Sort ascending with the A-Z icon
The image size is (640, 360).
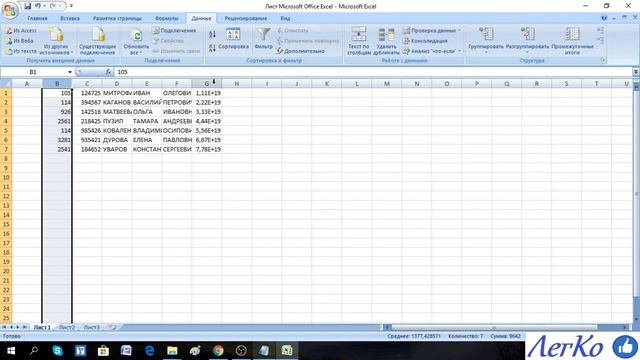(x=212, y=35)
